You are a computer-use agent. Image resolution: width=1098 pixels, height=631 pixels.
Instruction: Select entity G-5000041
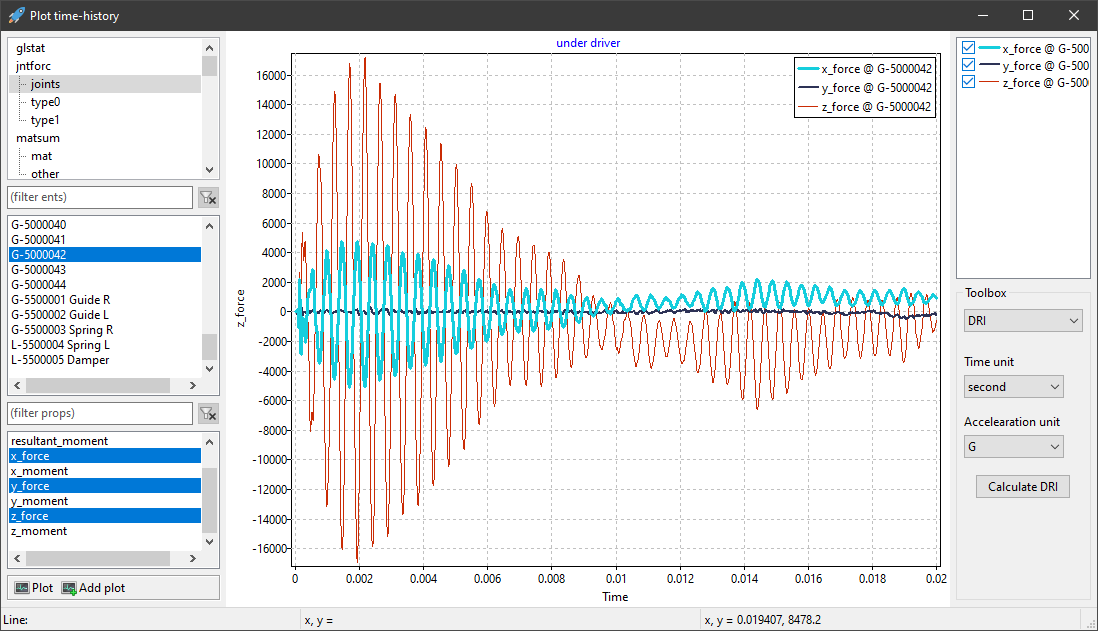click(105, 240)
